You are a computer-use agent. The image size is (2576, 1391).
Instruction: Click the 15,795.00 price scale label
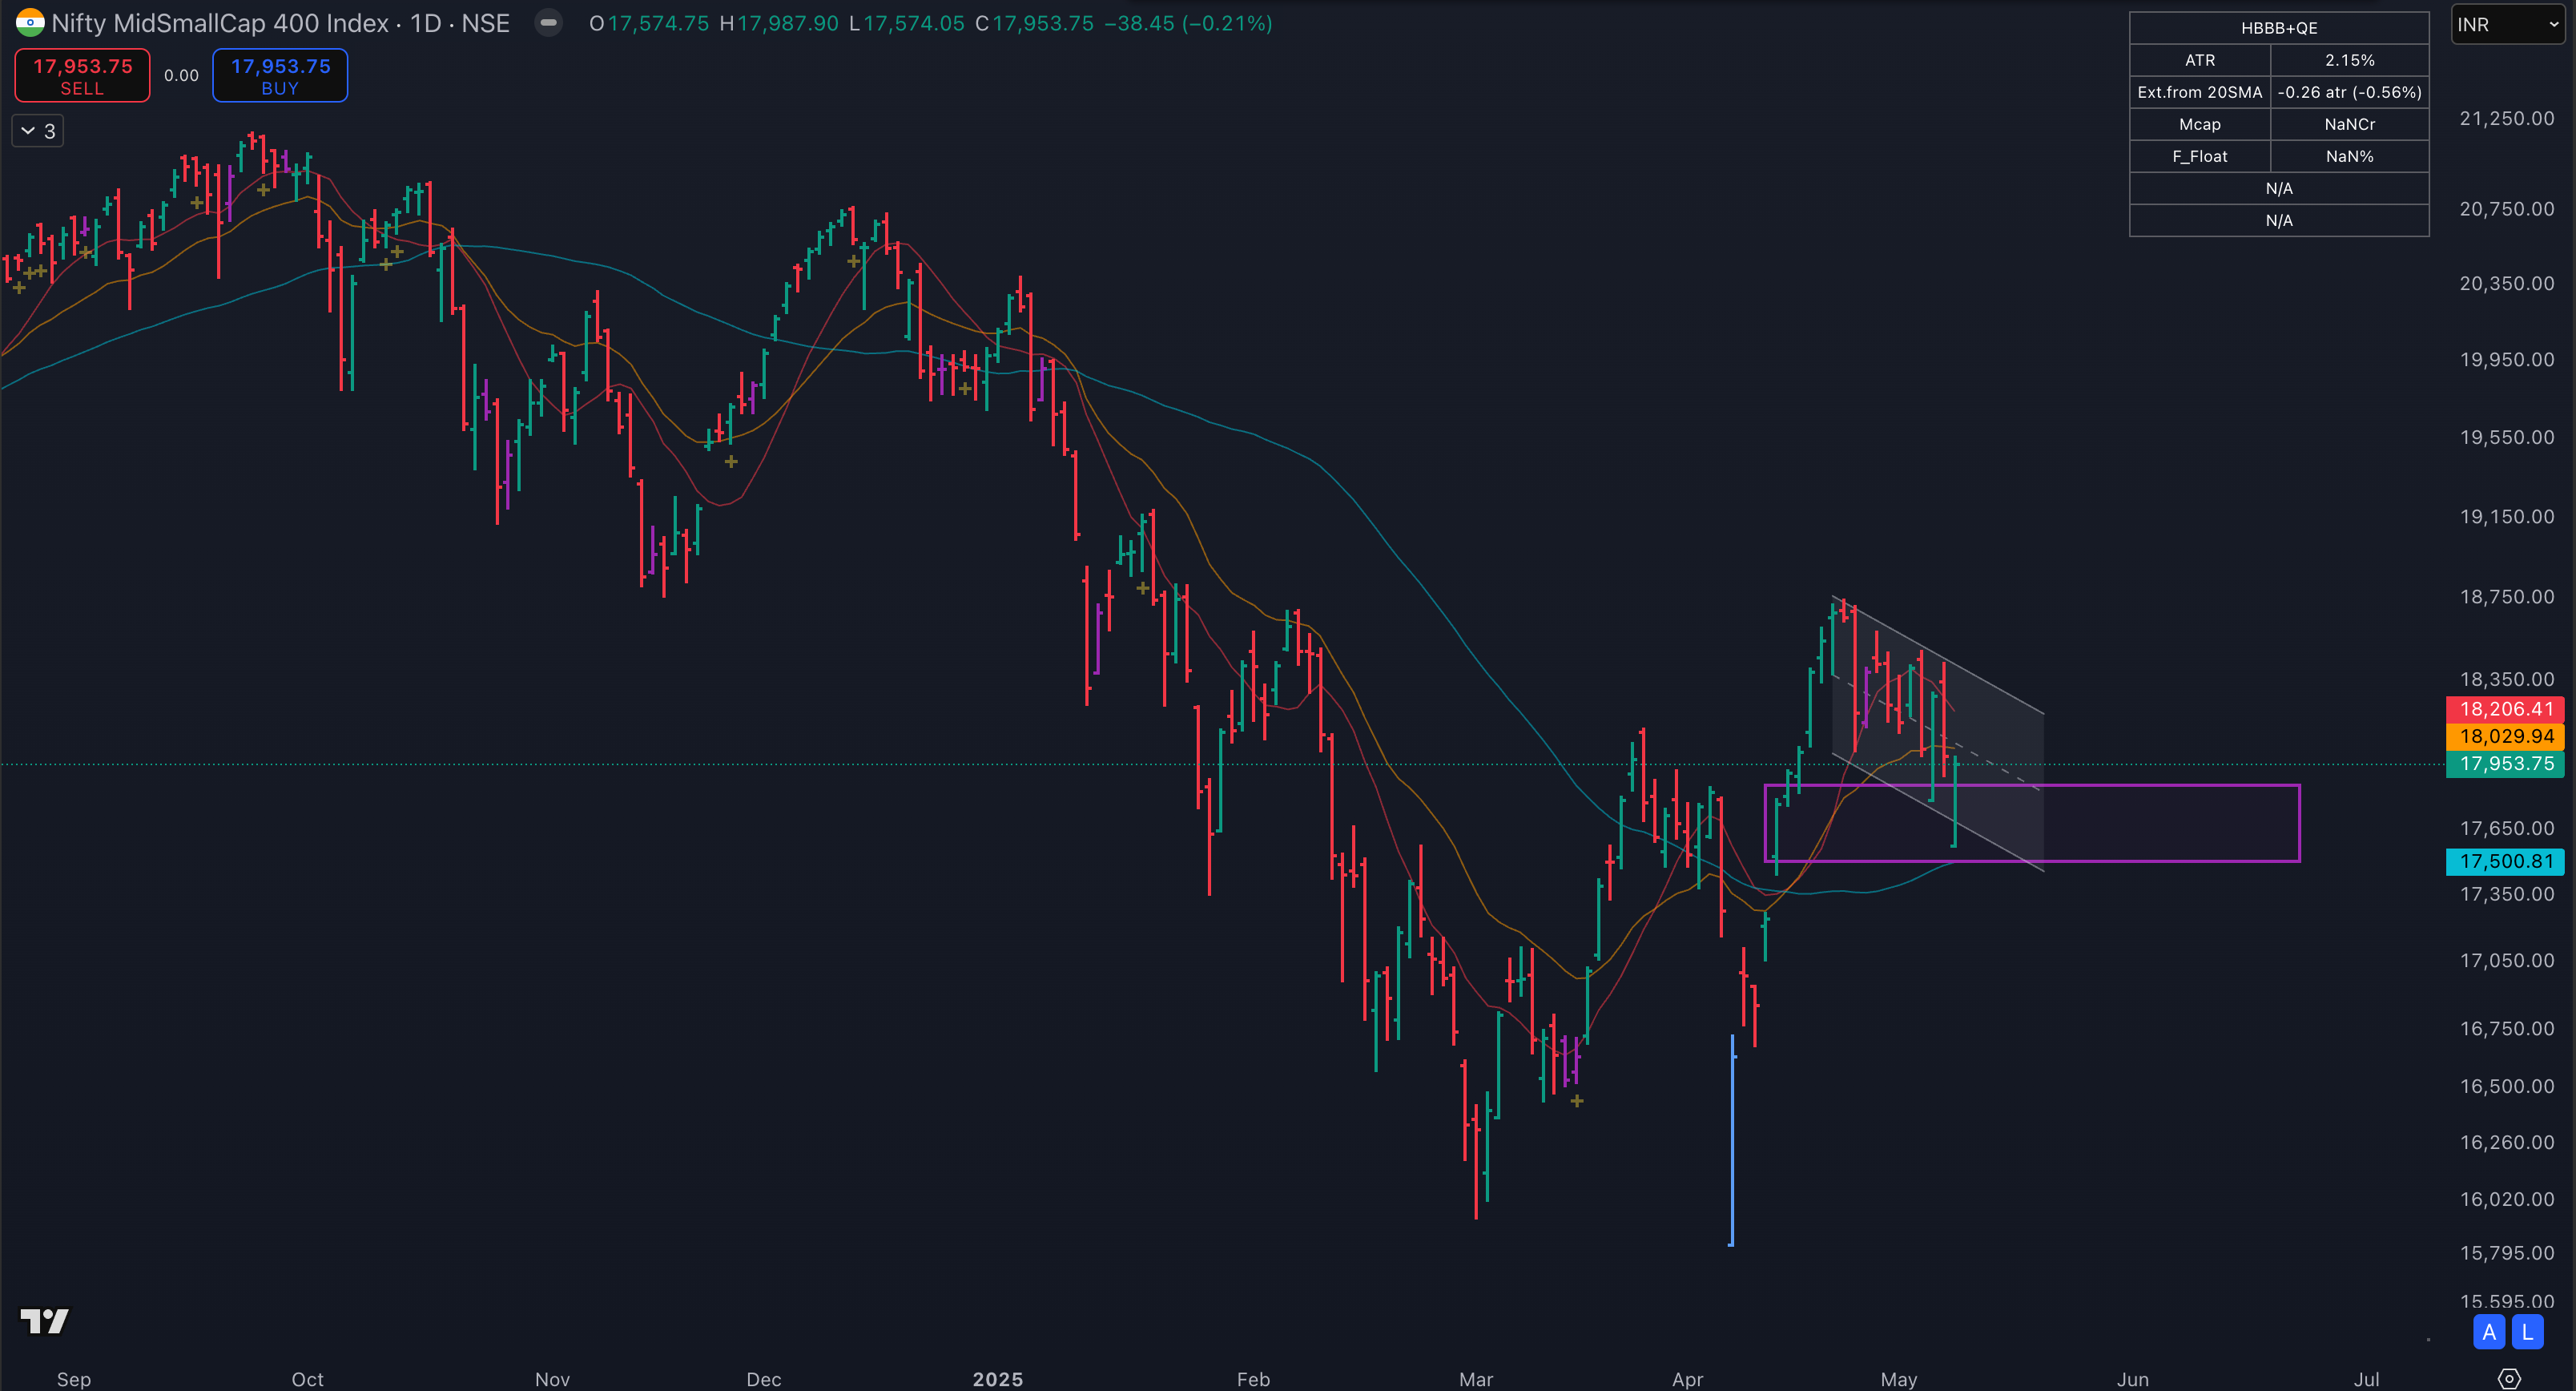(x=2506, y=1252)
